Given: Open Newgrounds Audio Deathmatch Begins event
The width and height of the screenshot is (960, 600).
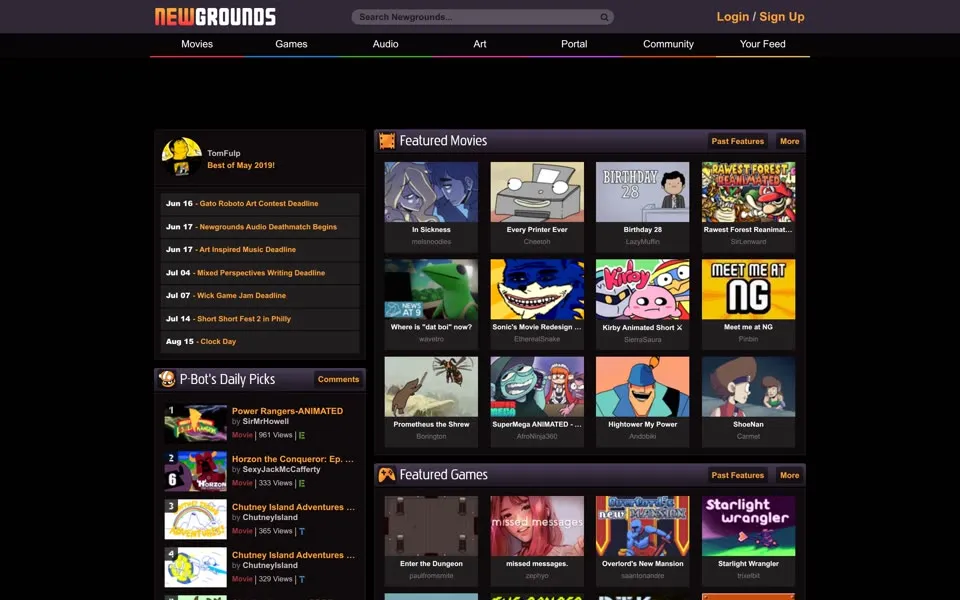Looking at the screenshot, I should [x=268, y=227].
